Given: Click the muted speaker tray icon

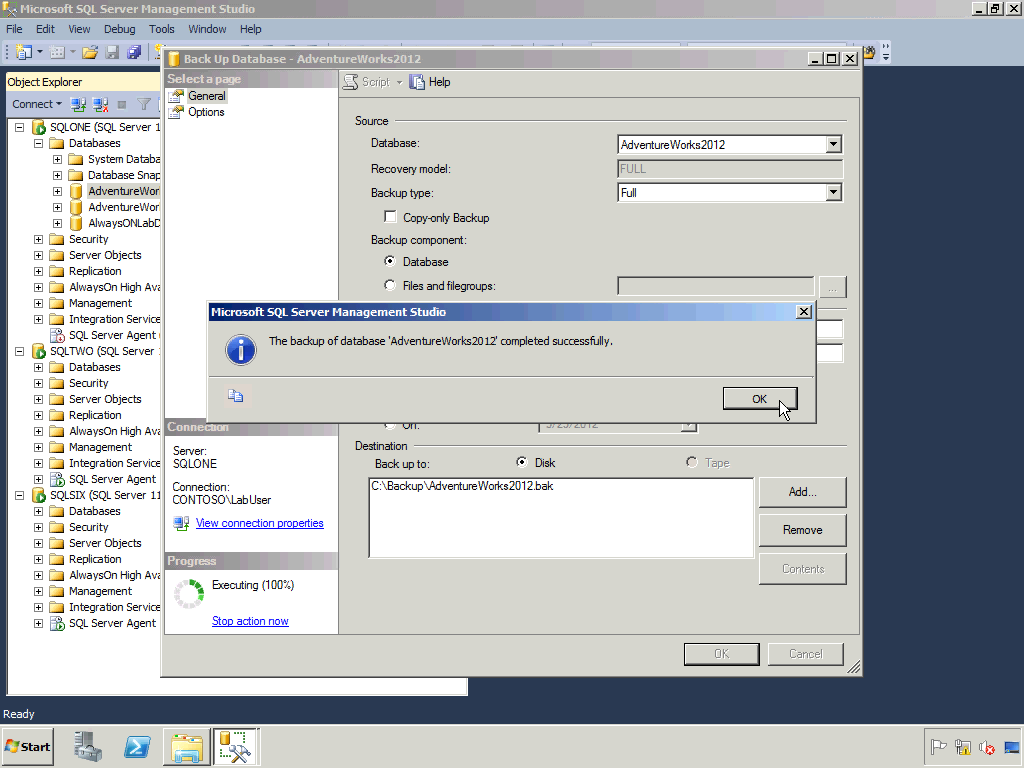Looking at the screenshot, I should tap(987, 747).
